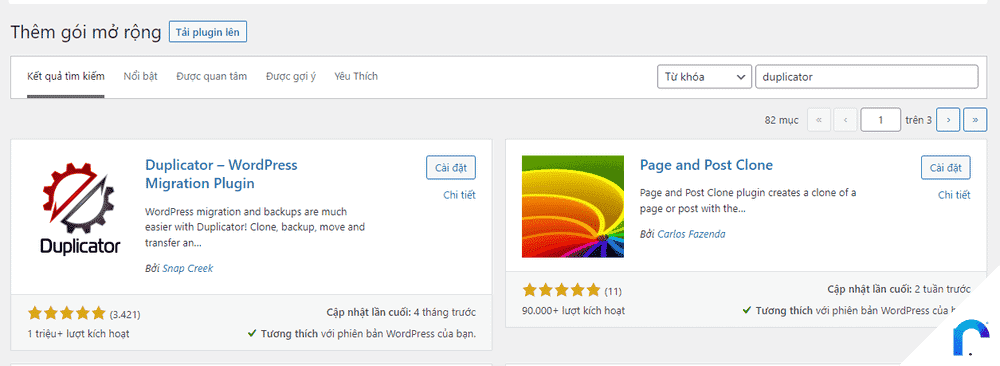Image resolution: width=1000 pixels, height=366 pixels.
Task: Click the Tải plugin lên button
Action: 208,33
